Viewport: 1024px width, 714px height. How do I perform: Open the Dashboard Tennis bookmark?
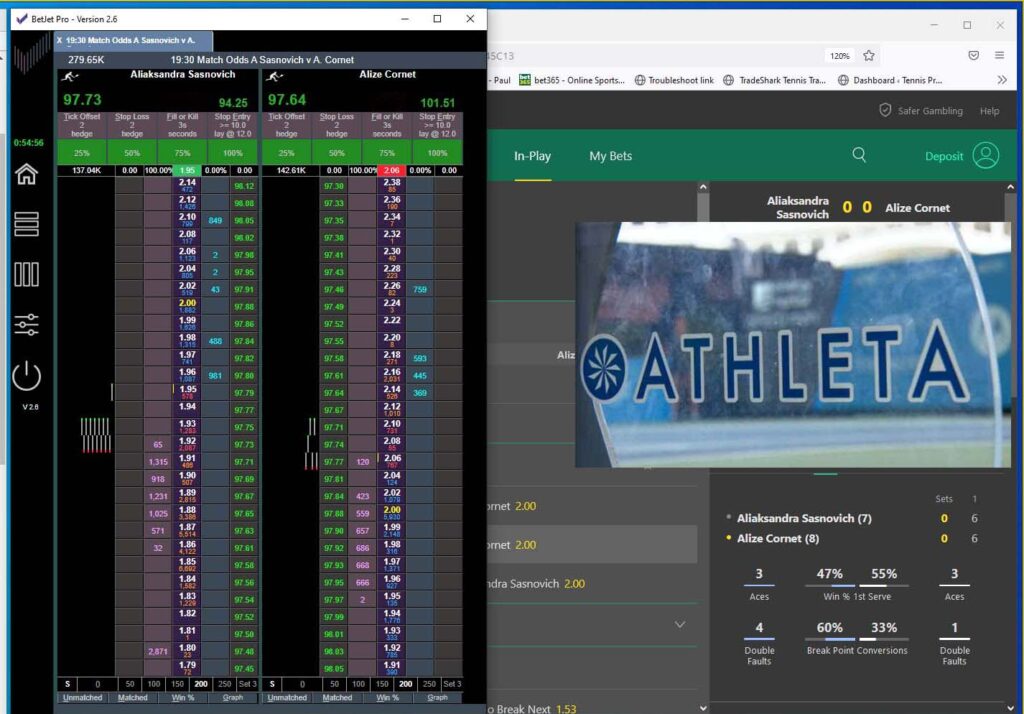tap(889, 80)
